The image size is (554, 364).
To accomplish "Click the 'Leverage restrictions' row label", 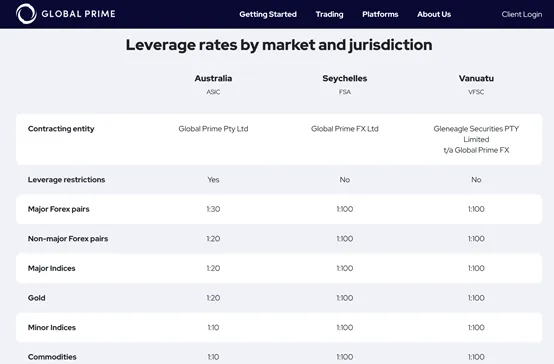I will point(66,180).
